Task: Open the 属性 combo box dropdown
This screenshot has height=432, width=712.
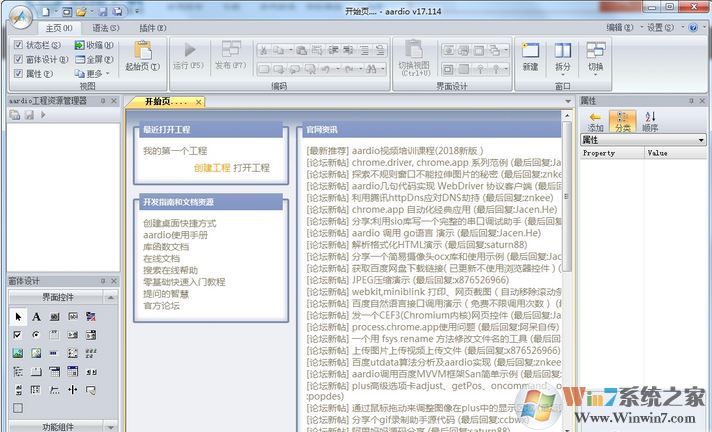Action: point(701,140)
